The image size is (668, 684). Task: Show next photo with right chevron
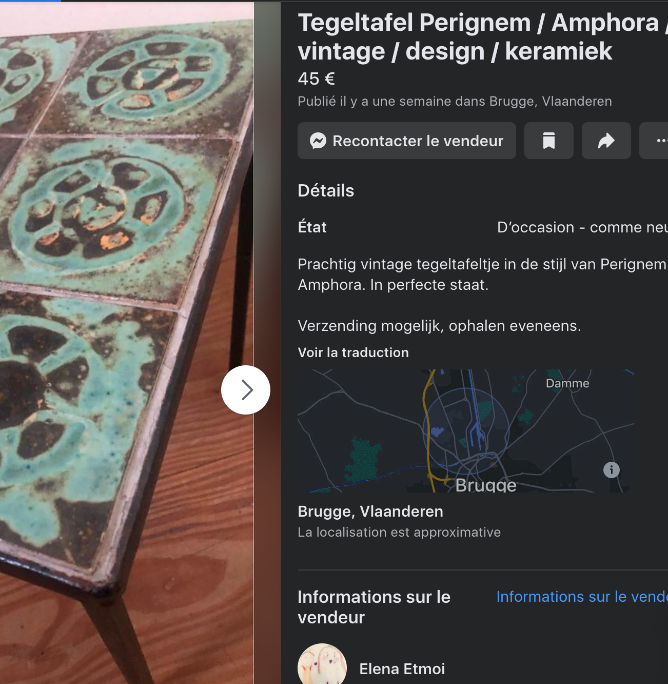[x=246, y=390]
